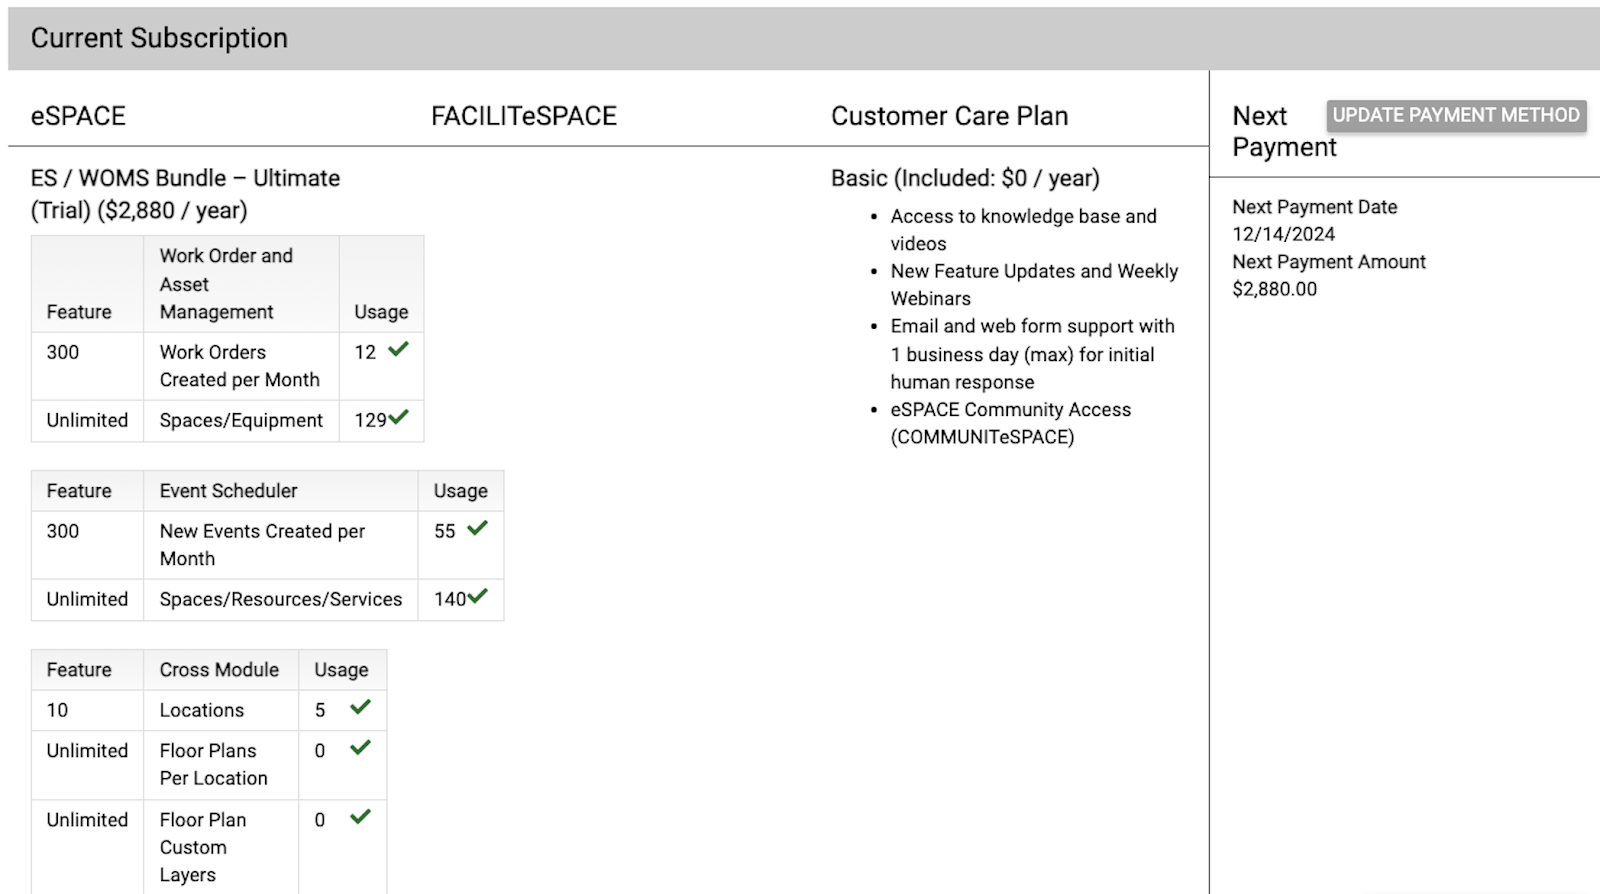
Task: Click the Work Orders usage green checkmark
Action: 399,349
